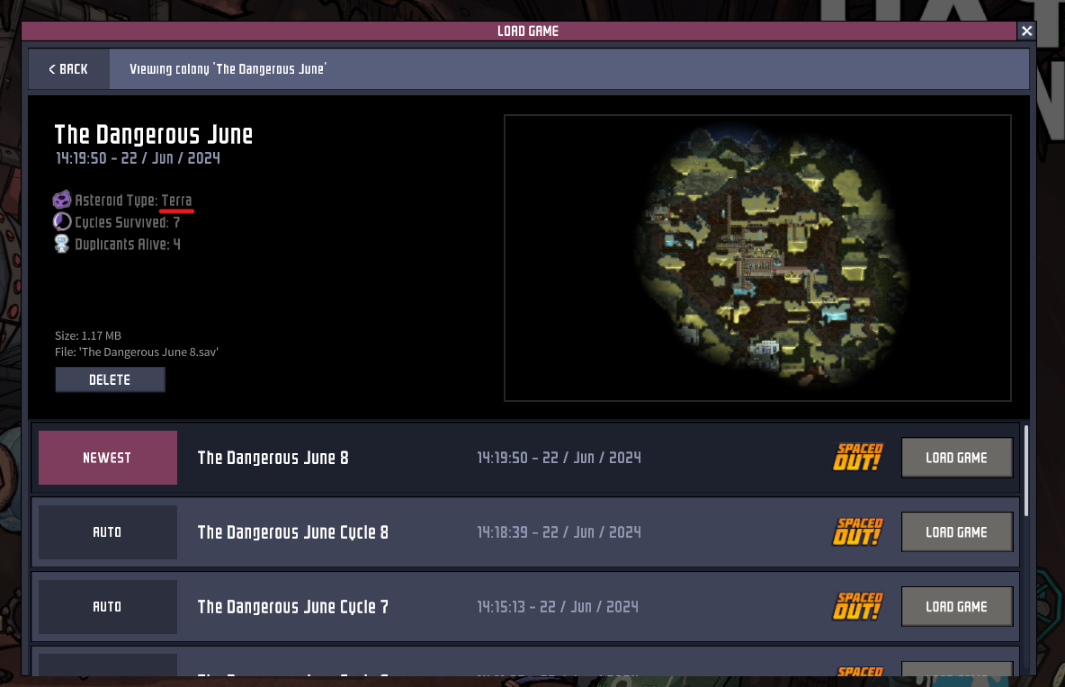Go back using the Back button
Image resolution: width=1065 pixels, height=687 pixels.
69,69
